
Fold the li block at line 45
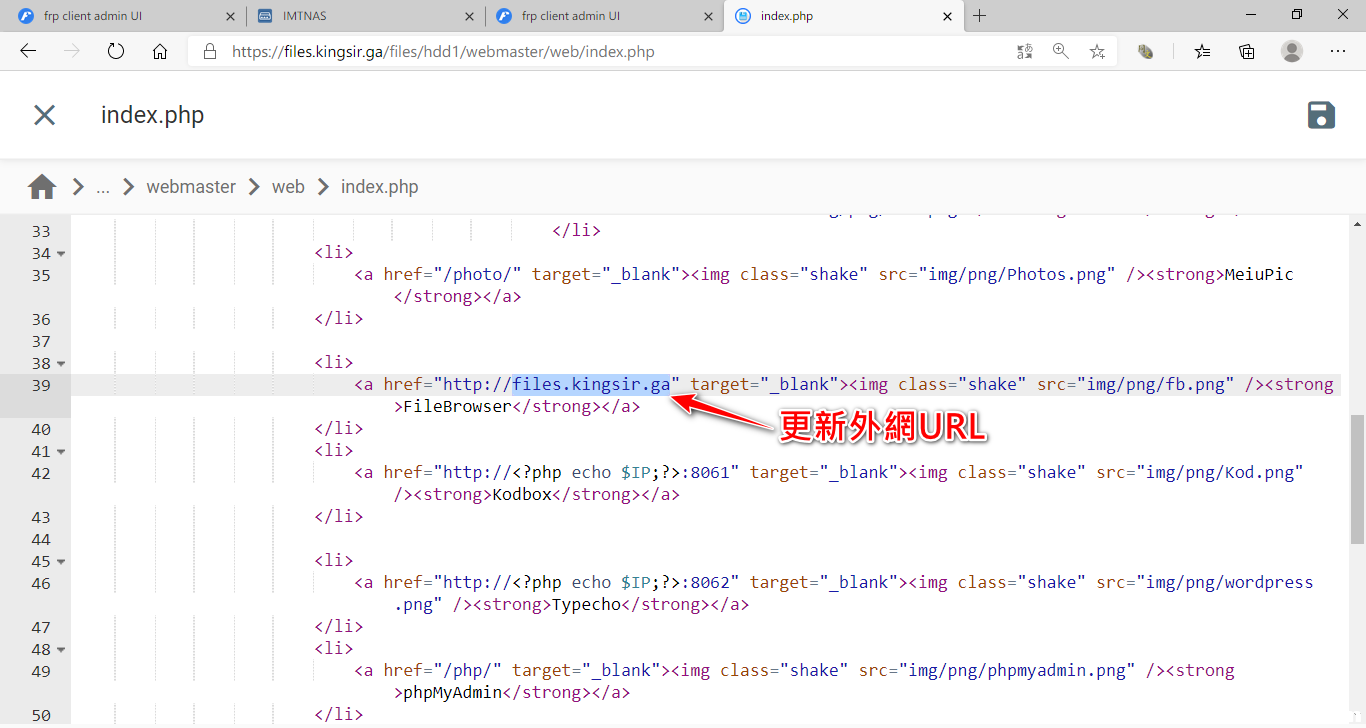[61, 562]
